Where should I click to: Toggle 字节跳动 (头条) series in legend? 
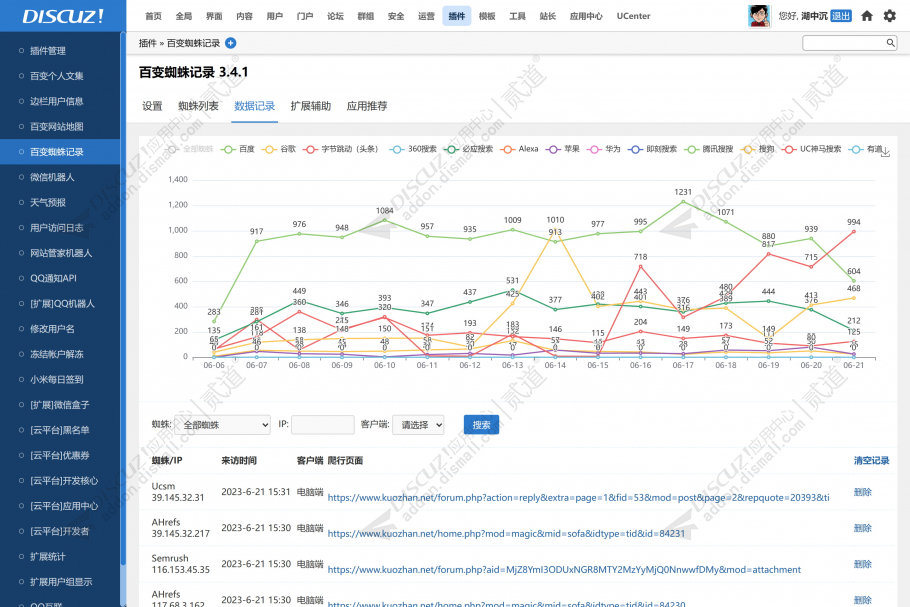tap(341, 149)
